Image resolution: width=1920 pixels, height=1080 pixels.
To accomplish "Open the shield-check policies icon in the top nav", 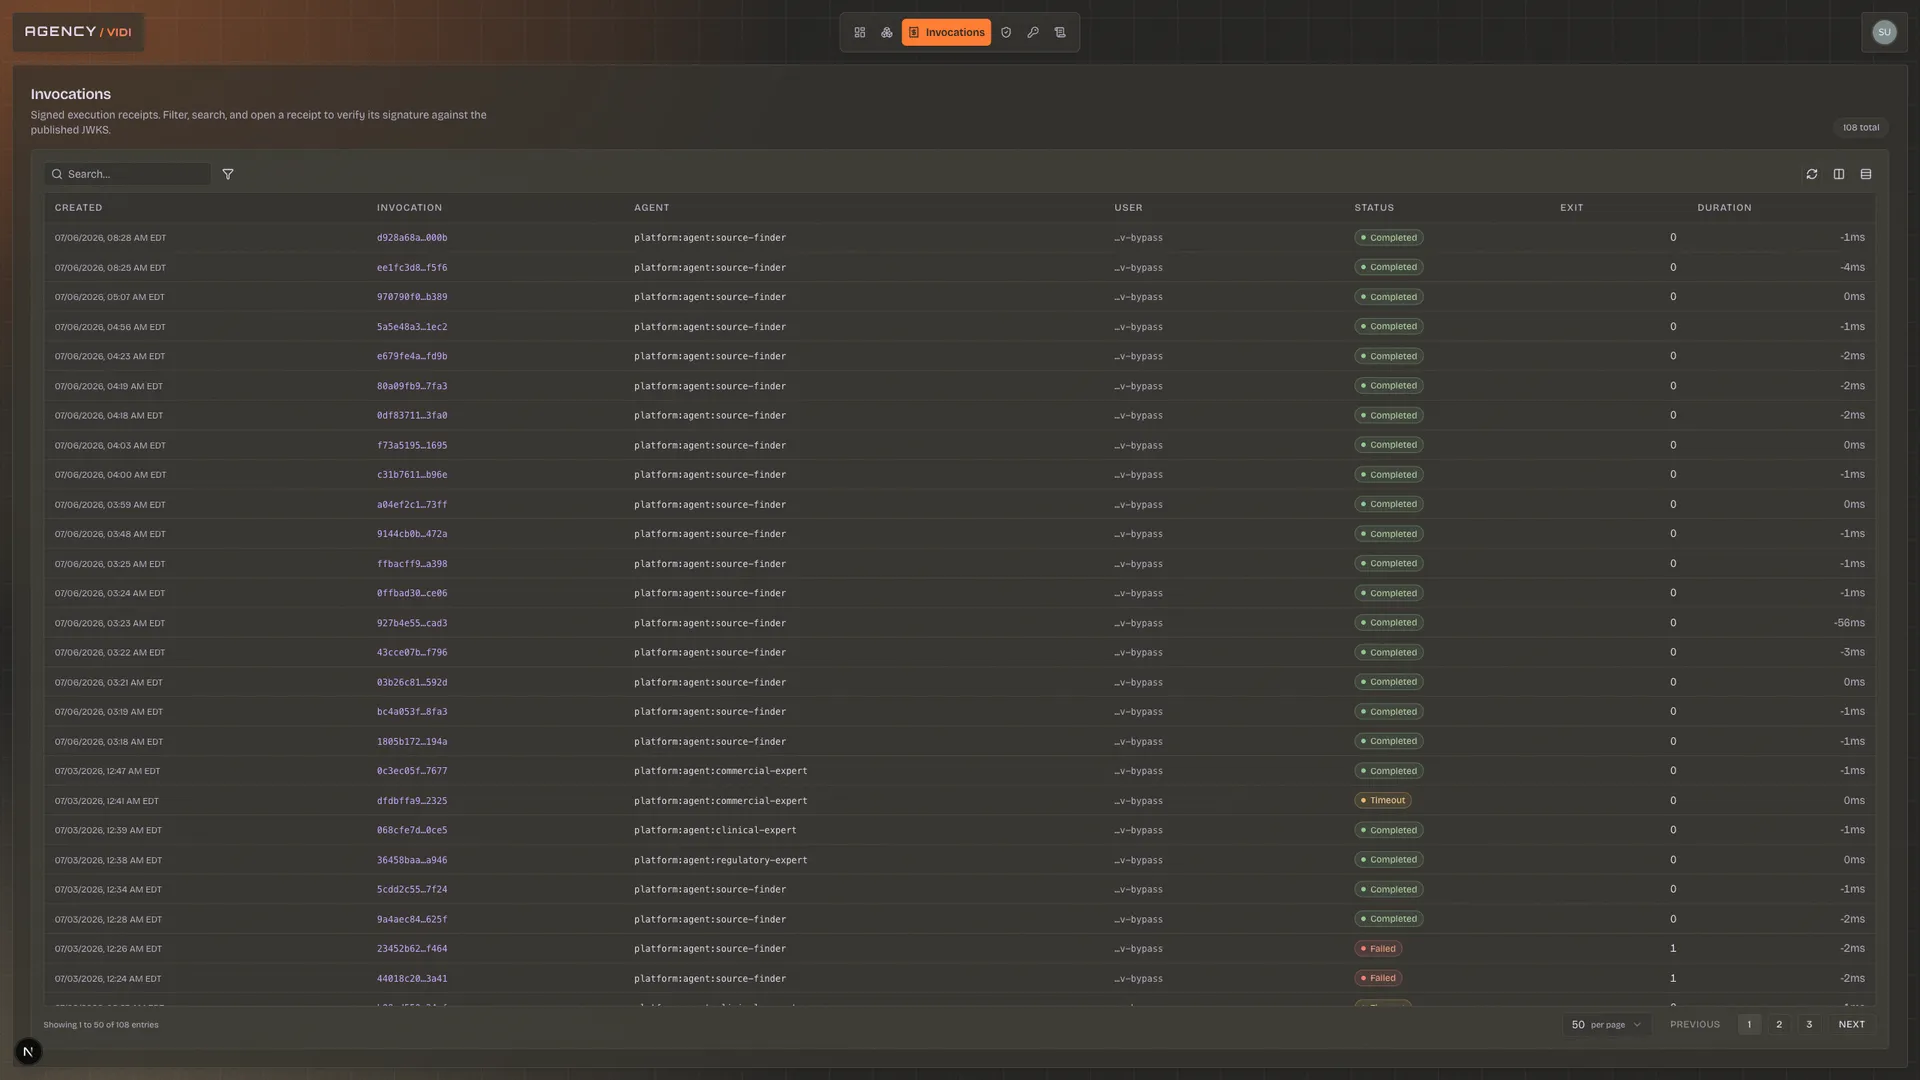I will 1006,32.
